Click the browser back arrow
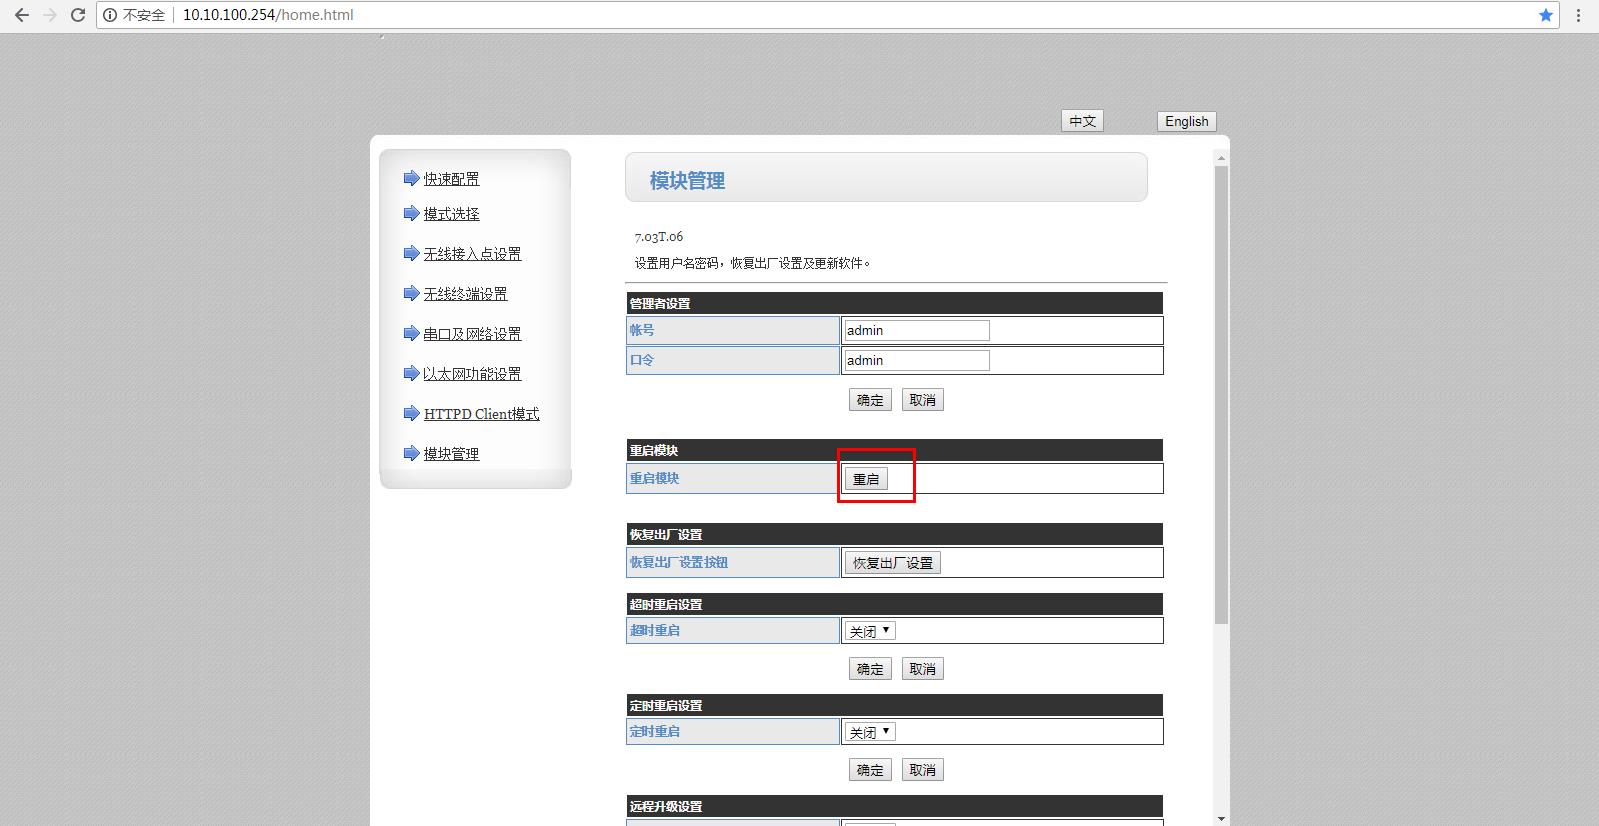Screen dimensions: 1599x826 point(21,15)
